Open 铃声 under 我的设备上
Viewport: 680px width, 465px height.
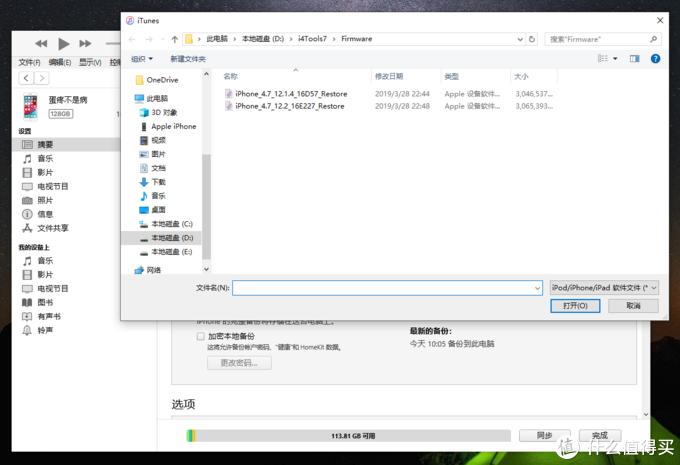[45, 330]
